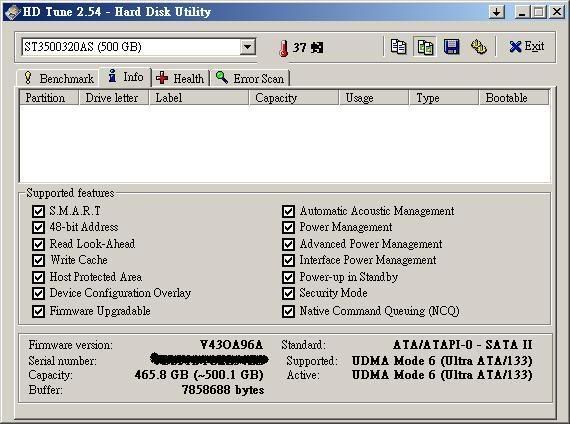The image size is (570, 424).
Task: Switch to the Benchmark tab
Action: (x=59, y=79)
